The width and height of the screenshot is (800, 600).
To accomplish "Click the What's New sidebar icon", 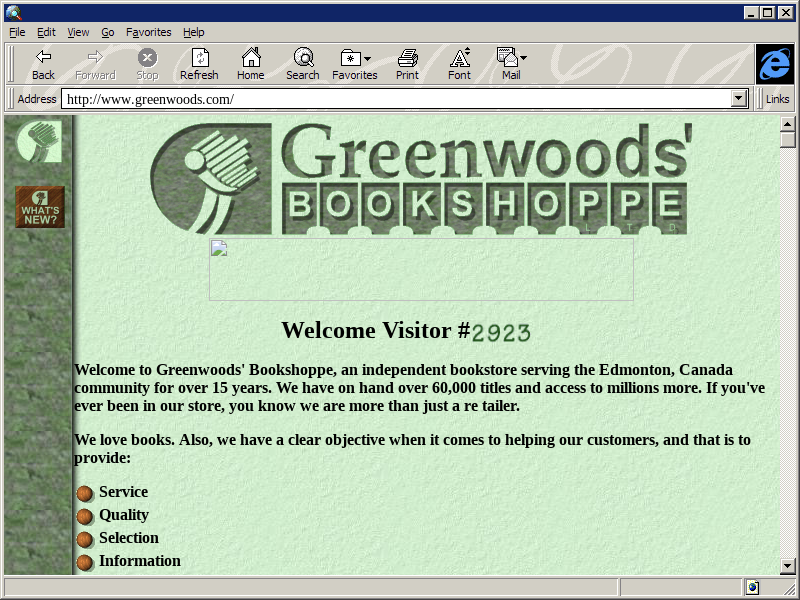I will (40, 207).
